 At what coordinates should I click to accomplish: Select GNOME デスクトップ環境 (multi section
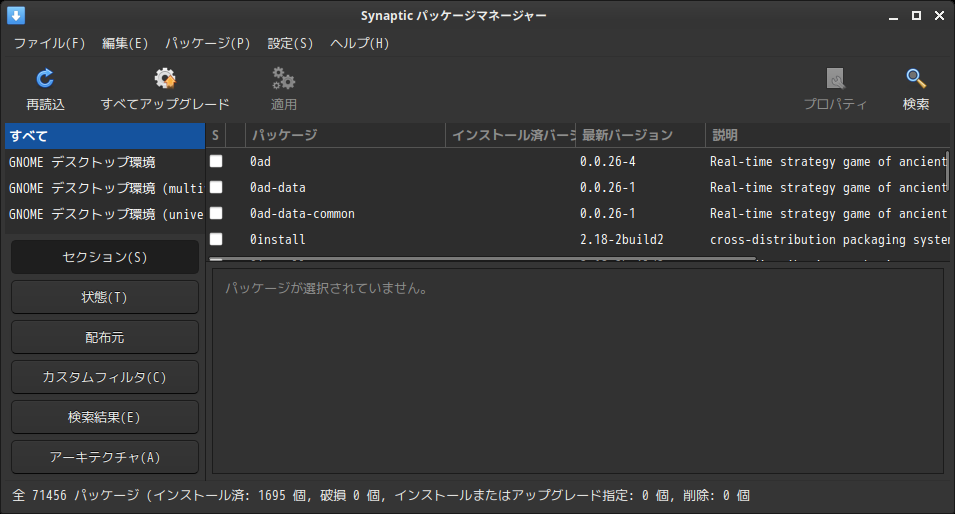[x=105, y=188]
